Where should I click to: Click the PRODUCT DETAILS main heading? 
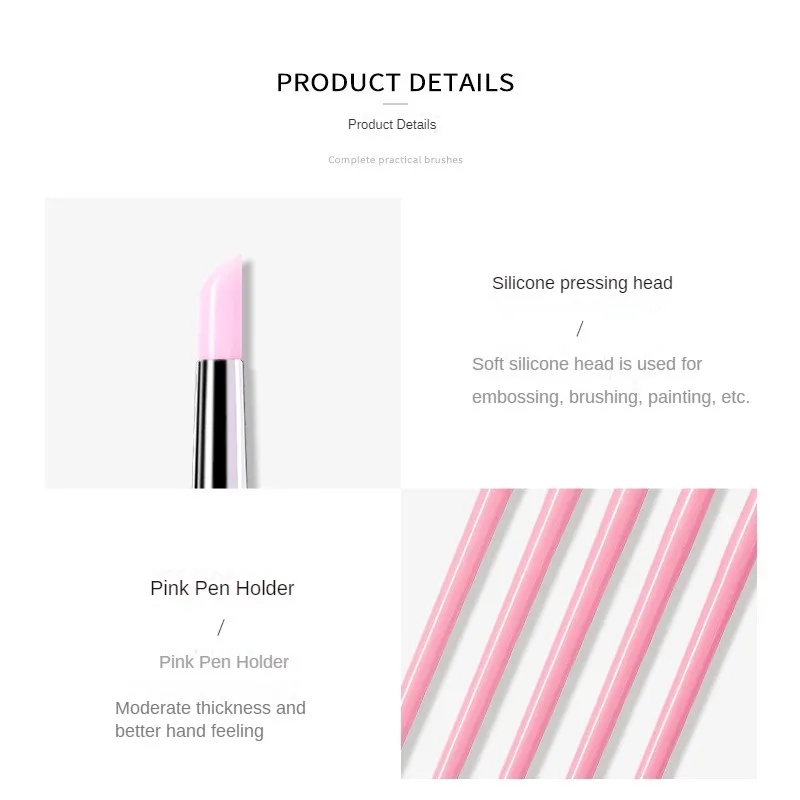(x=395, y=83)
